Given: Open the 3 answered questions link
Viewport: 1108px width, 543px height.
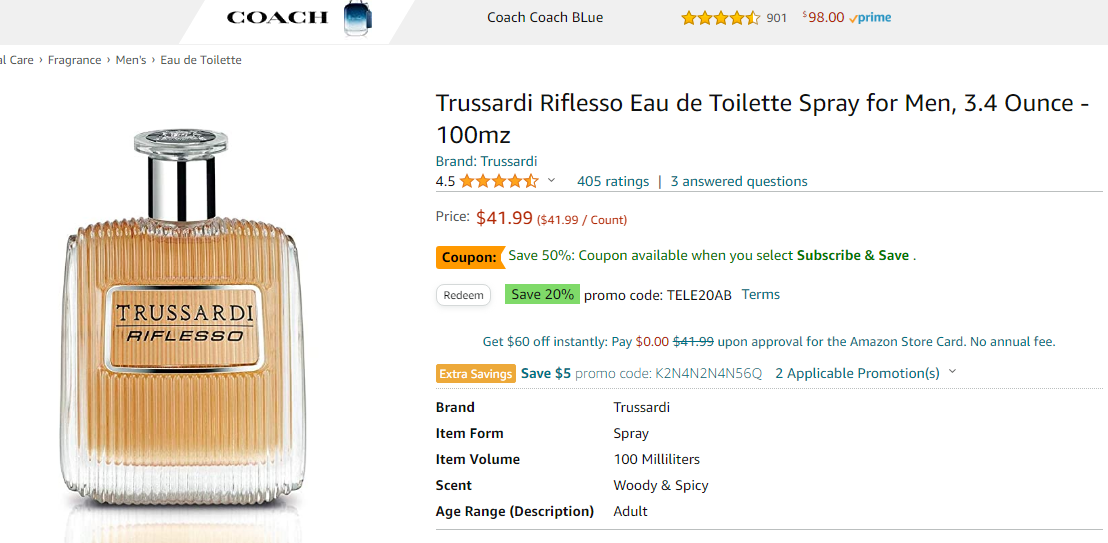Looking at the screenshot, I should pyautogui.click(x=739, y=181).
